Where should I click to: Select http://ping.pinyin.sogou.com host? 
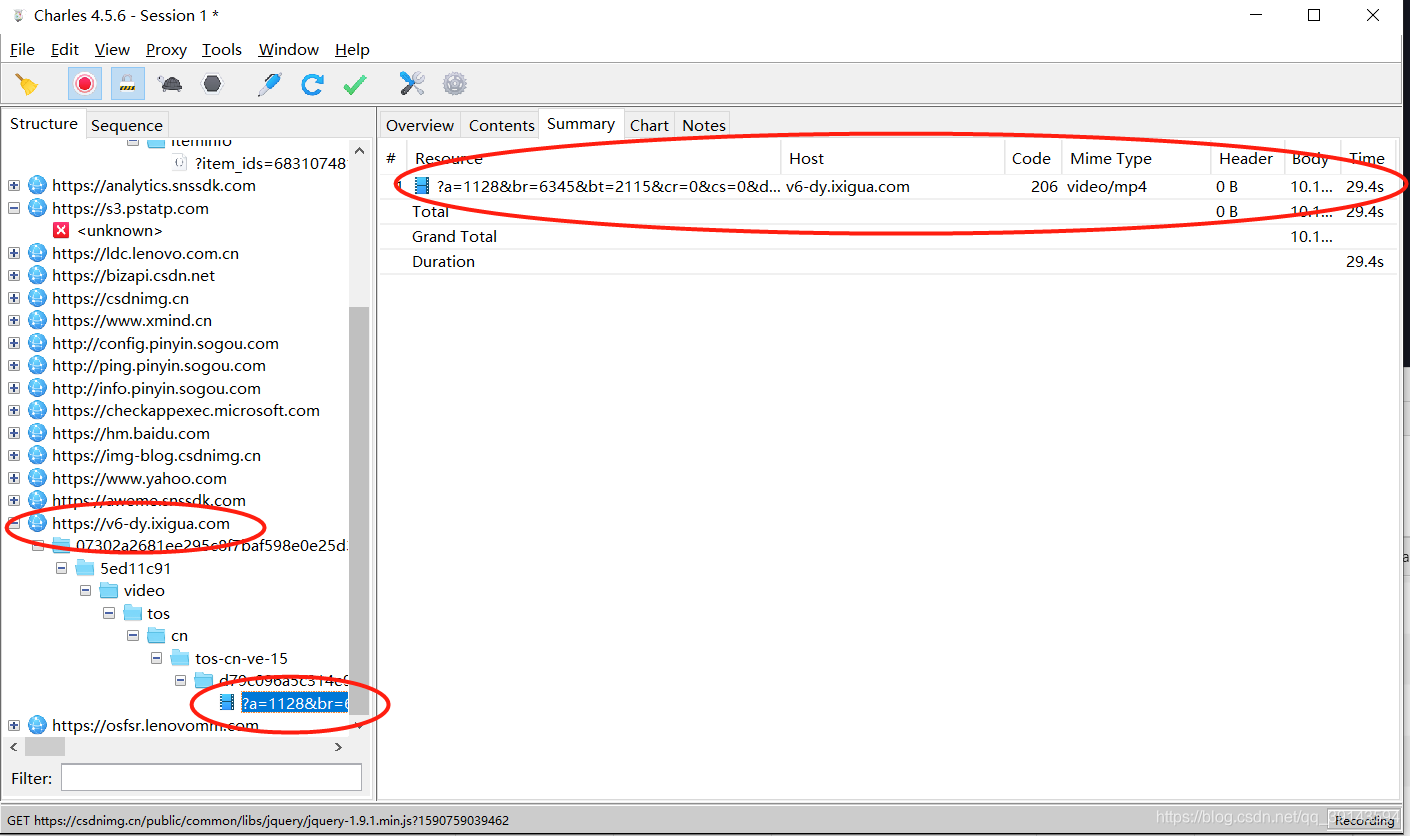click(x=159, y=366)
